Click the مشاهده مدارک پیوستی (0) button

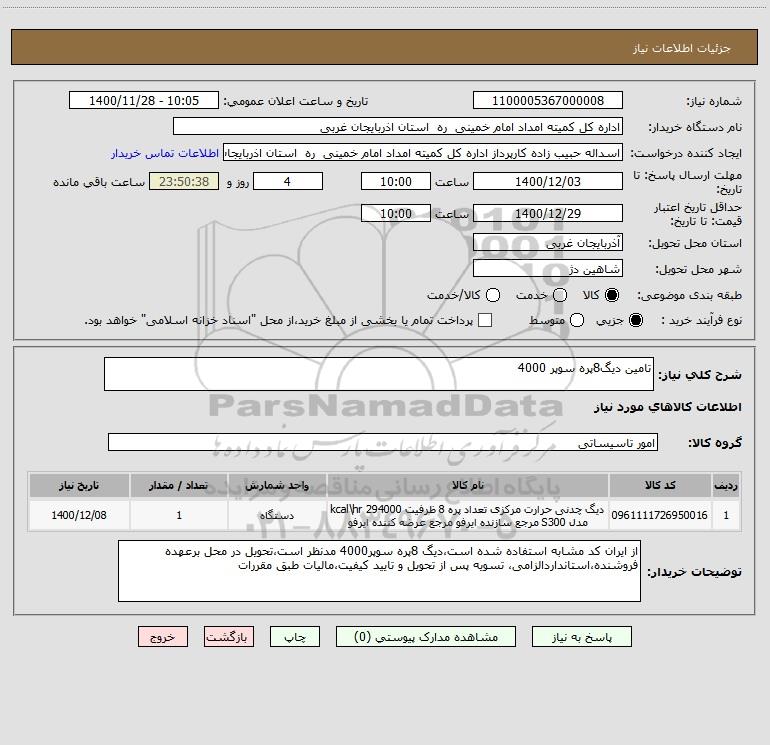(426, 637)
